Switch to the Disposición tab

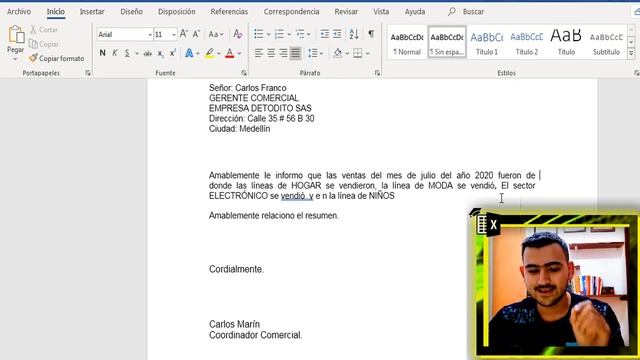pos(177,11)
